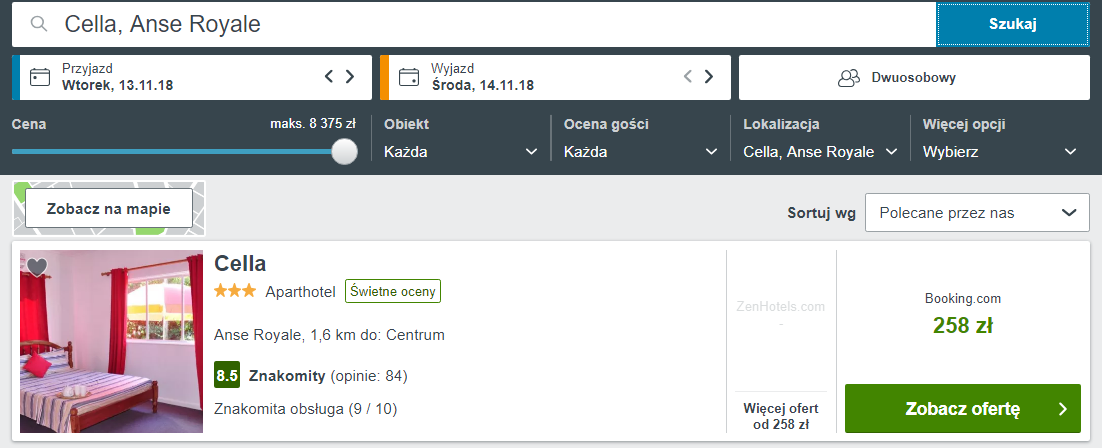
Task: Open Zobacz na mapie map view
Action: click(109, 209)
